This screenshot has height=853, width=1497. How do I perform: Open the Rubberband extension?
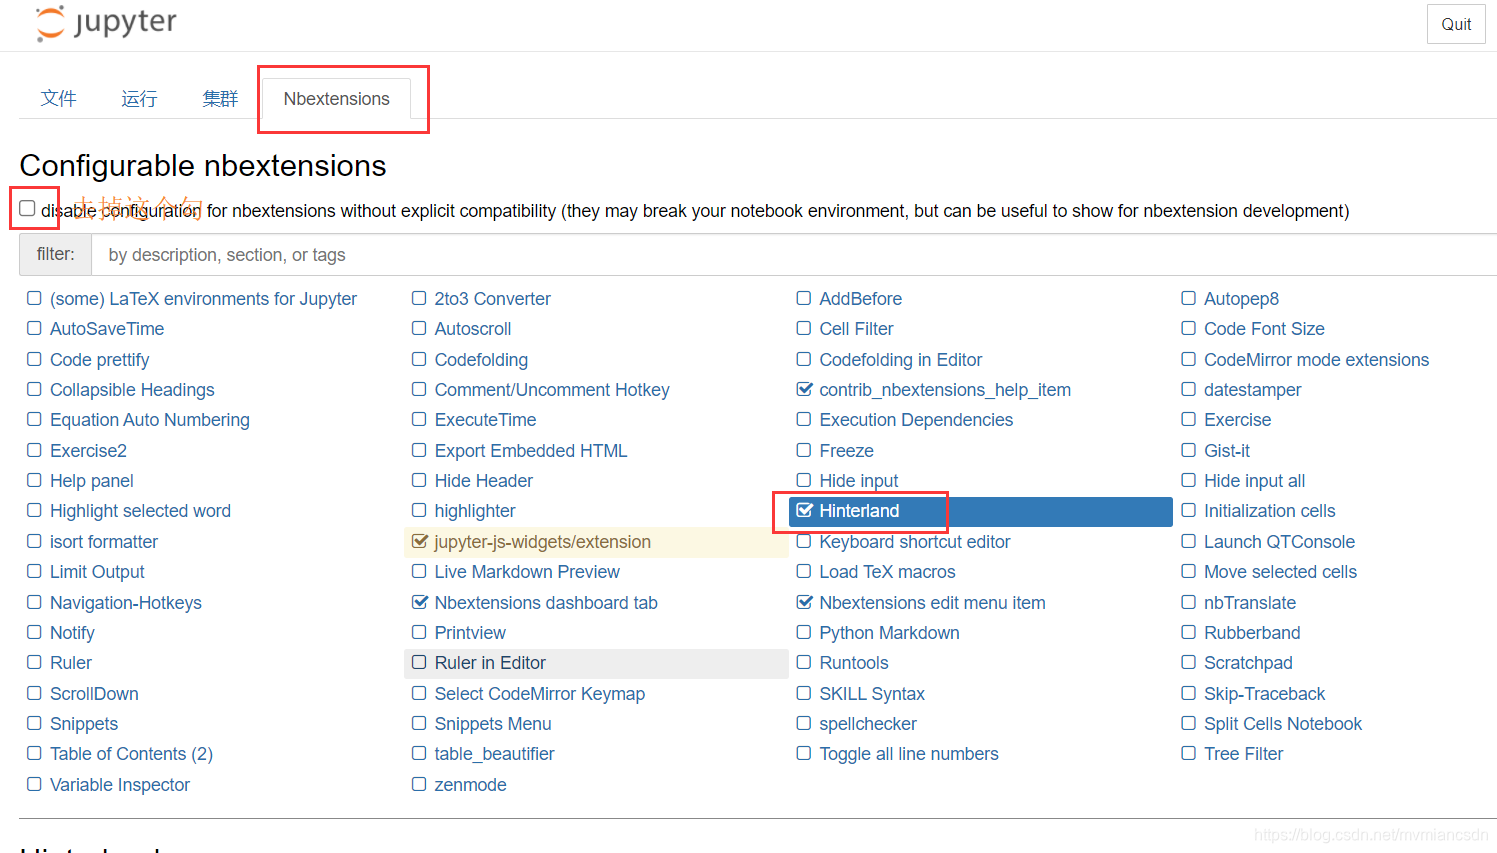[x=1252, y=633]
